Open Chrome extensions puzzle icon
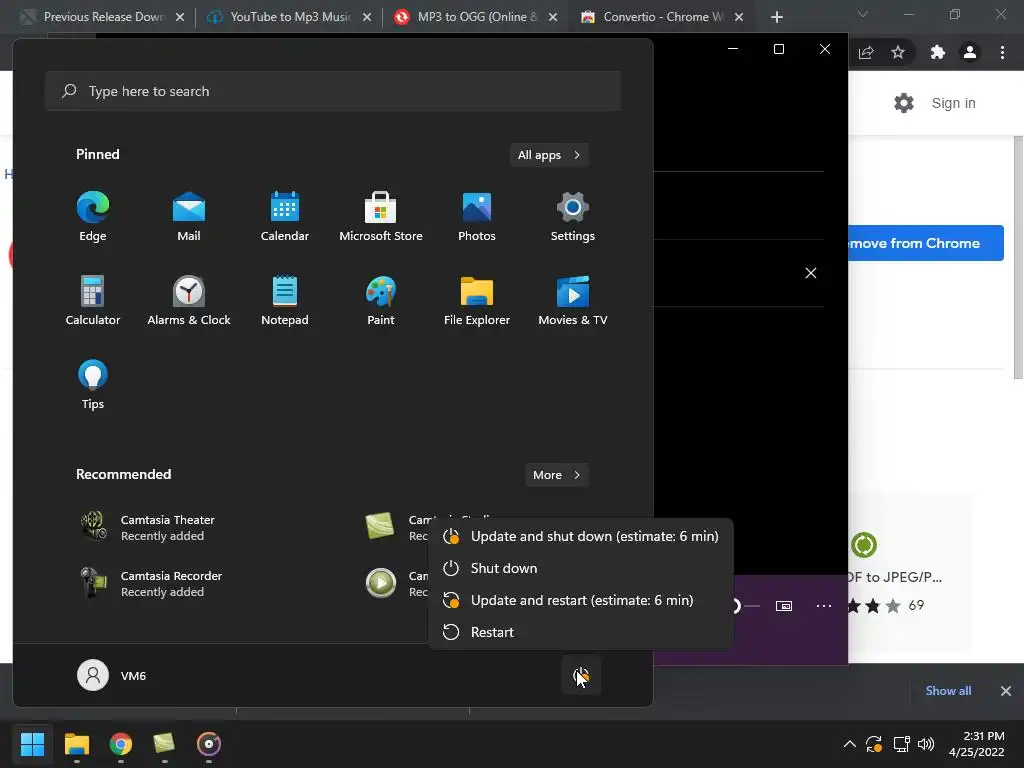The height and width of the screenshot is (768, 1024). 938,52
